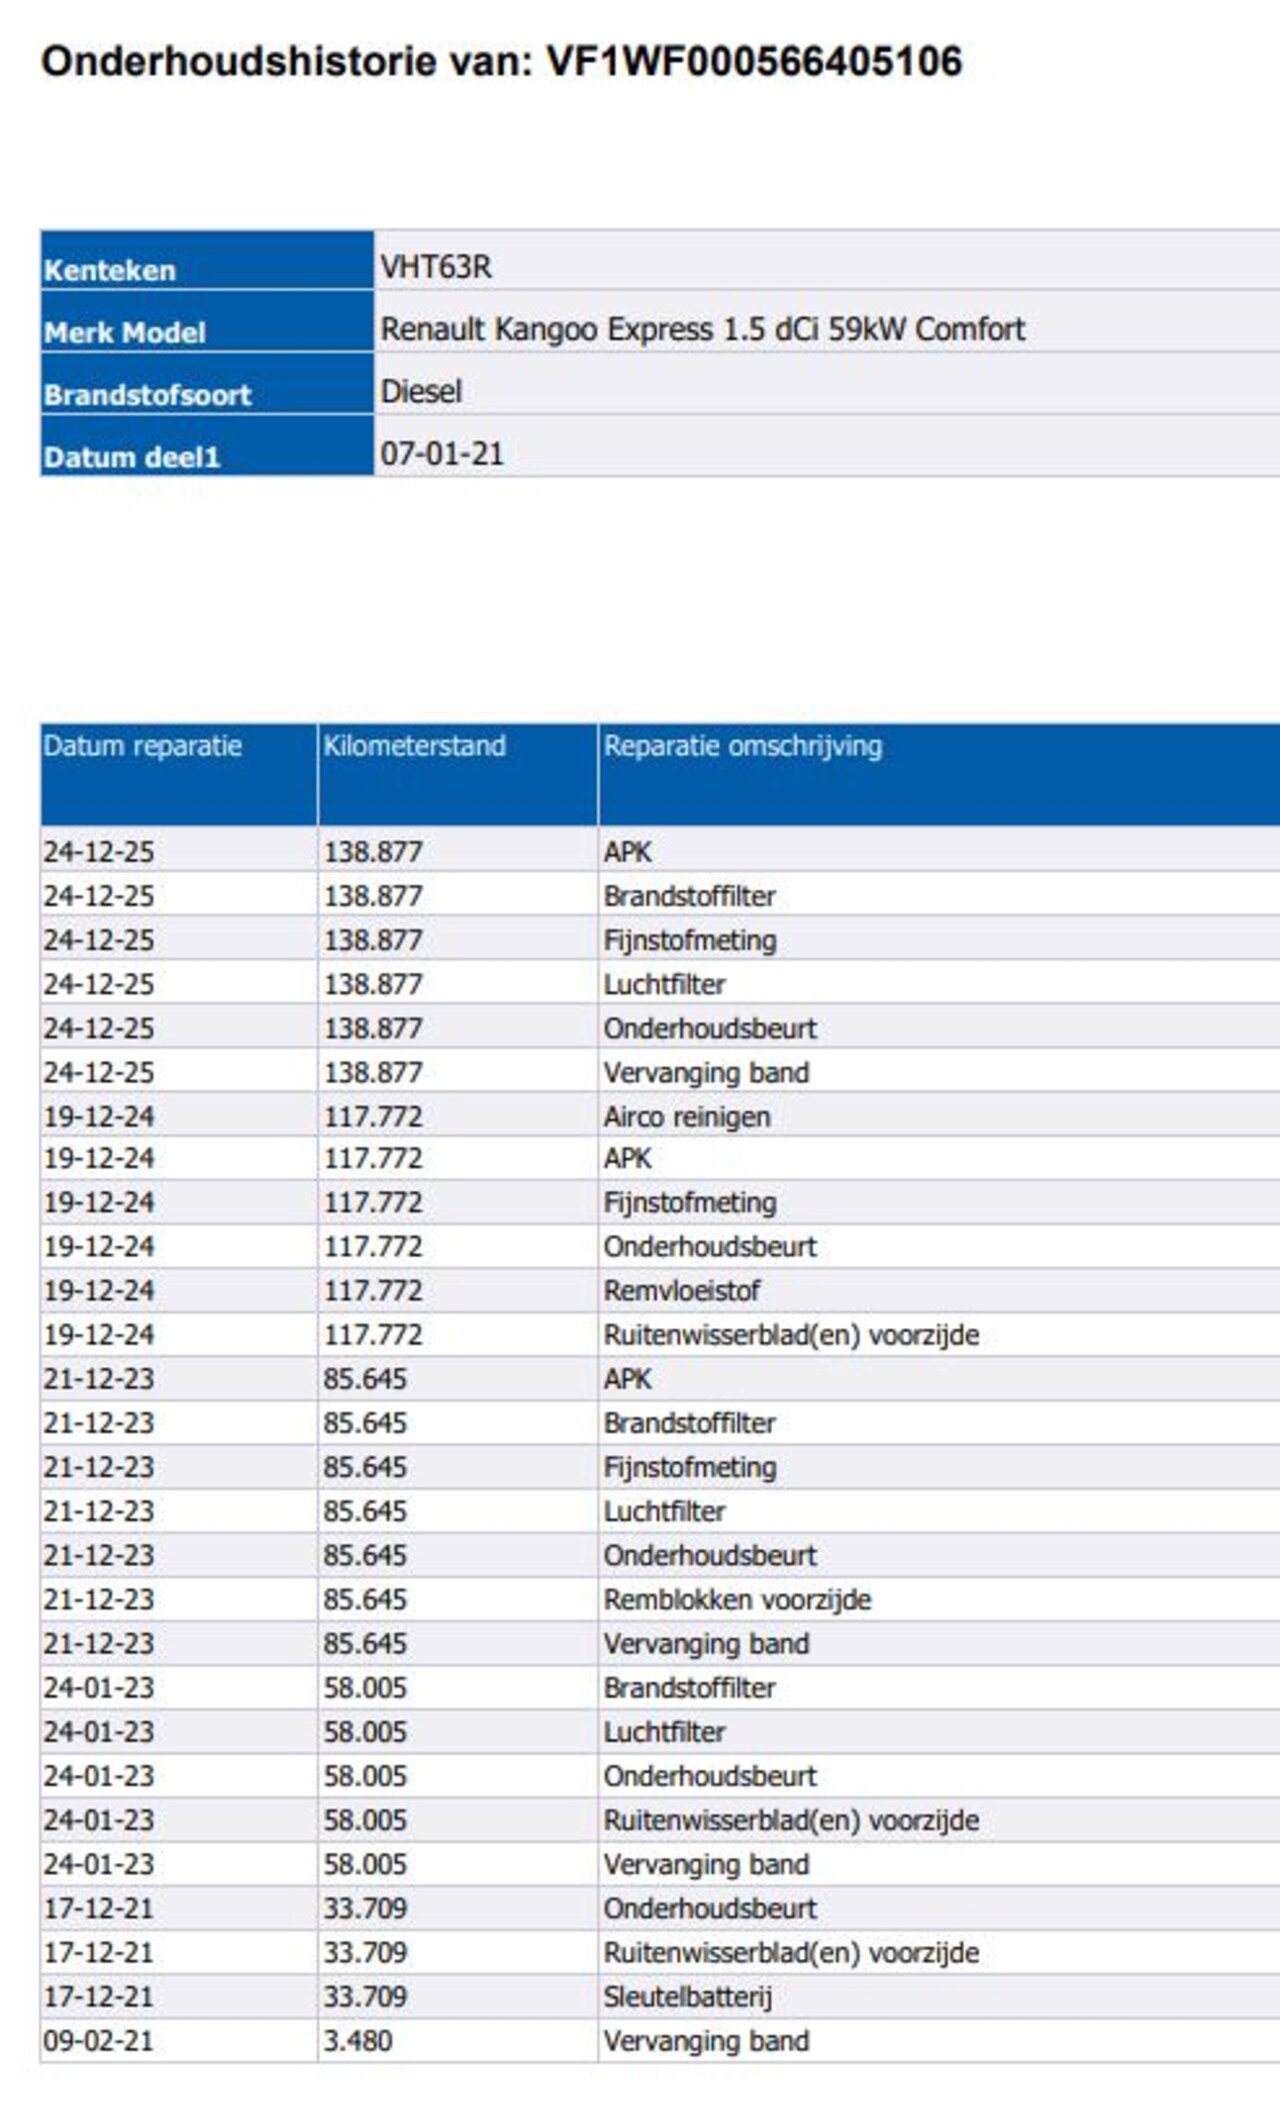This screenshot has width=1280, height=2126.
Task: Click the Datum reparatie column header
Action: [x=142, y=746]
